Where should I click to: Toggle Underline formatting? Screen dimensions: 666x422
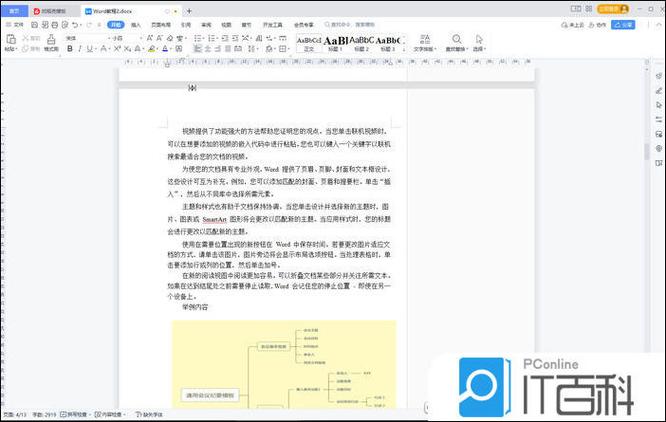tap(89, 49)
